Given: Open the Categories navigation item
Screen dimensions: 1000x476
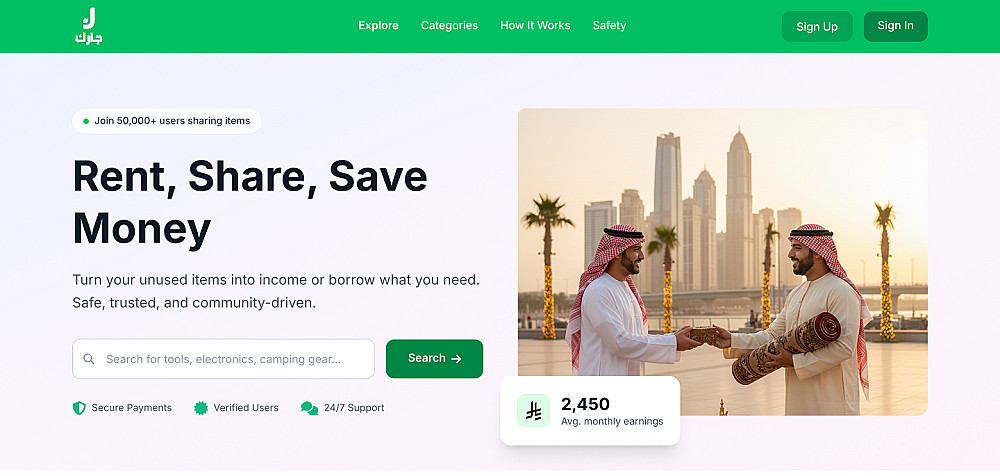Looking at the screenshot, I should tap(449, 26).
